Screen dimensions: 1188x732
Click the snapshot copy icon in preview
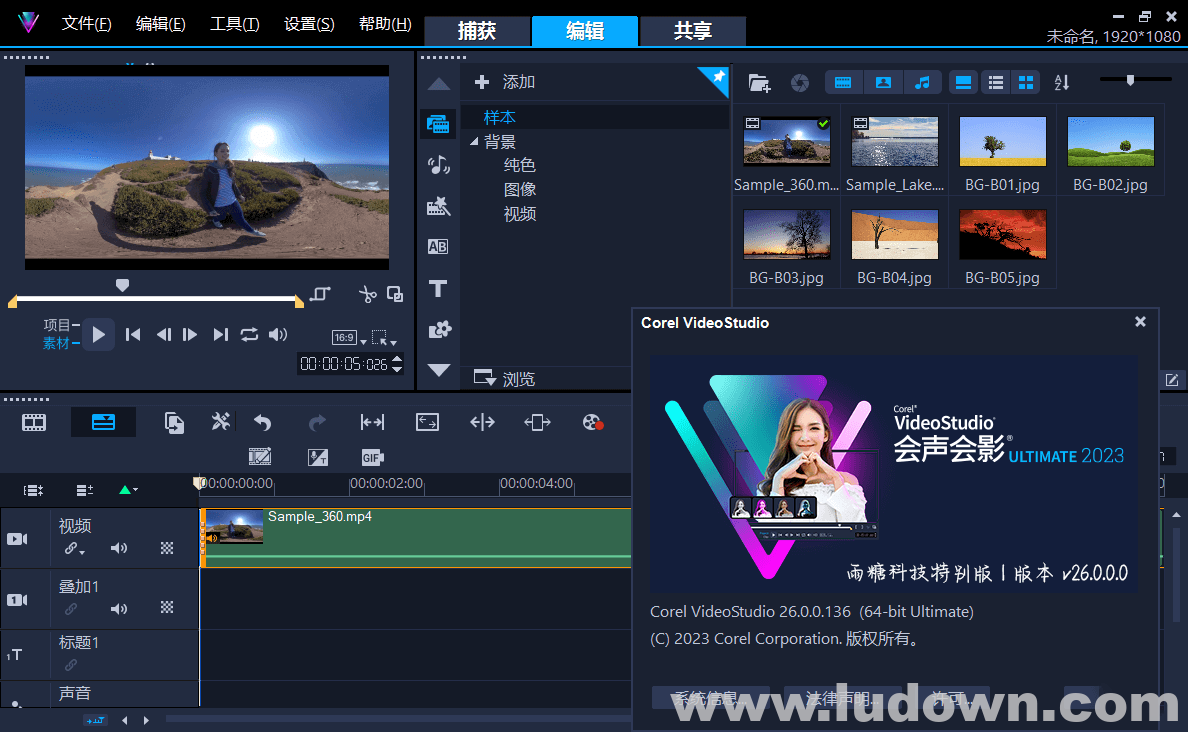pos(395,294)
